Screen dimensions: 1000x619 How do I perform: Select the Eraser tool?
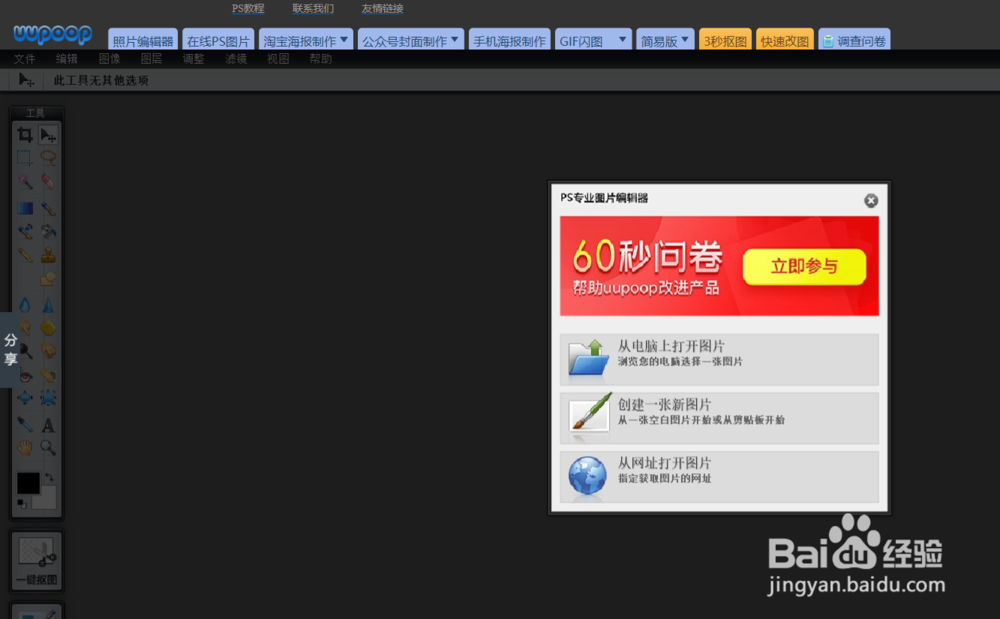48,182
